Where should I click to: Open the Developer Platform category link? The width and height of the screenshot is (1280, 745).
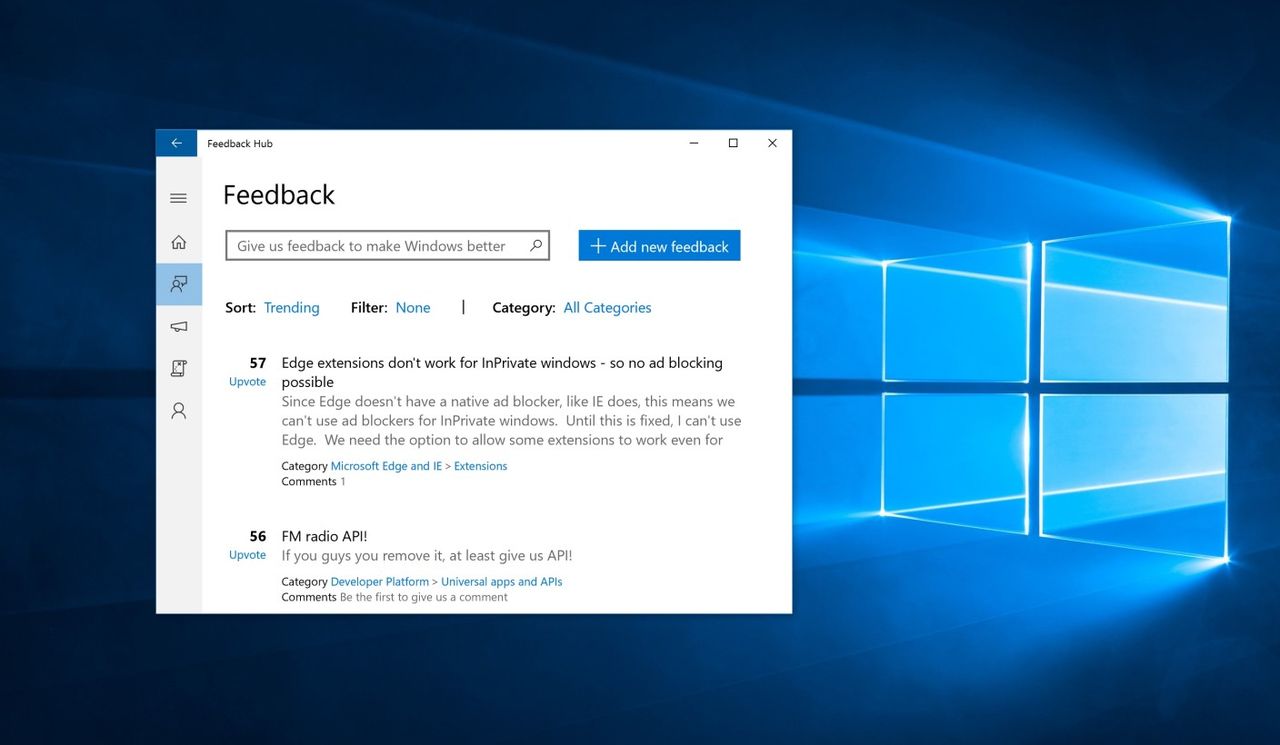pos(379,581)
